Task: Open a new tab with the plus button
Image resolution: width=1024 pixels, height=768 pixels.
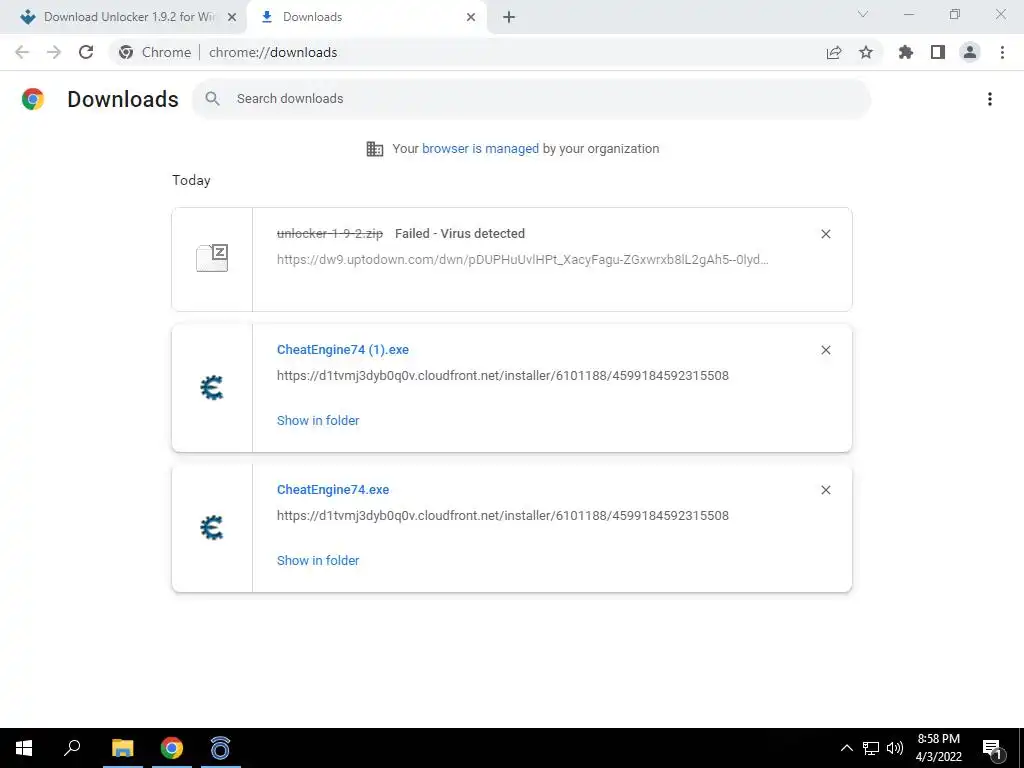Action: tap(509, 18)
